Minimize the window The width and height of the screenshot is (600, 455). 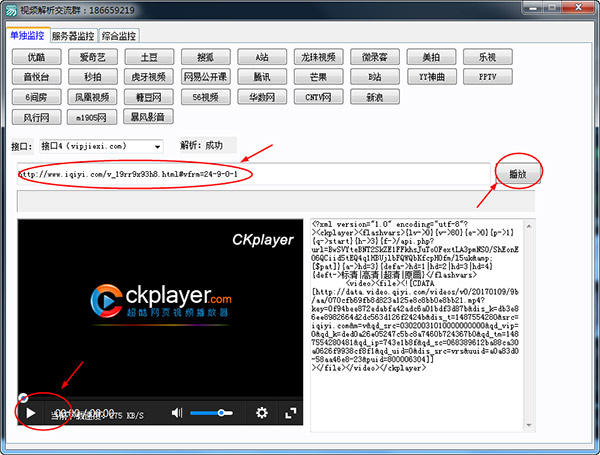click(533, 7)
